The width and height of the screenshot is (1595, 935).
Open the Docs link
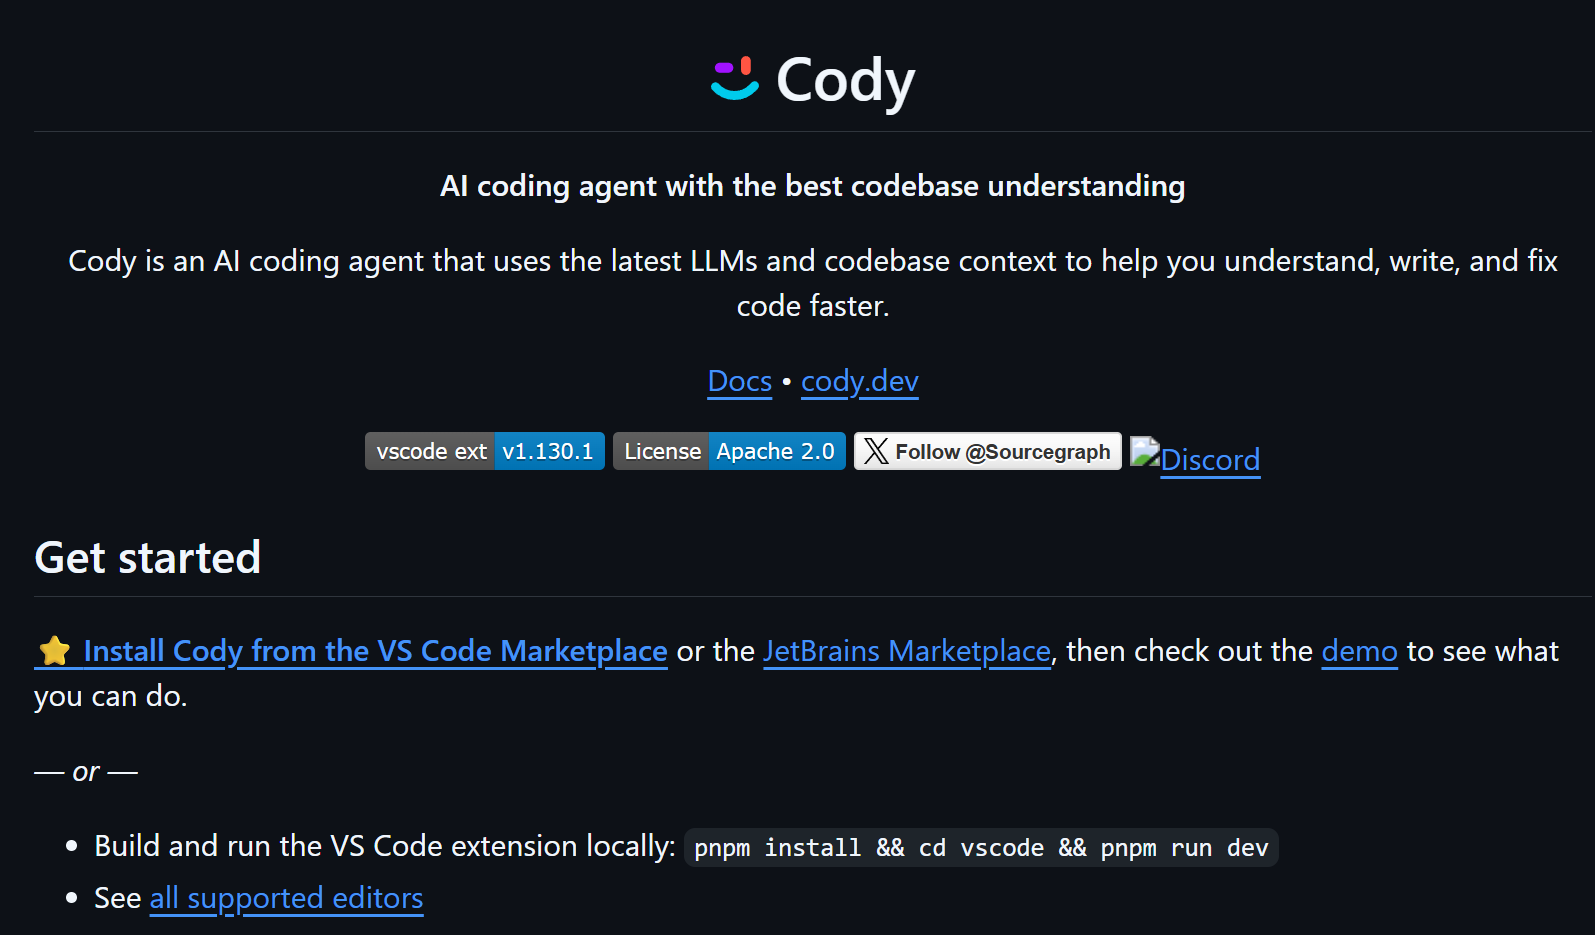740,381
